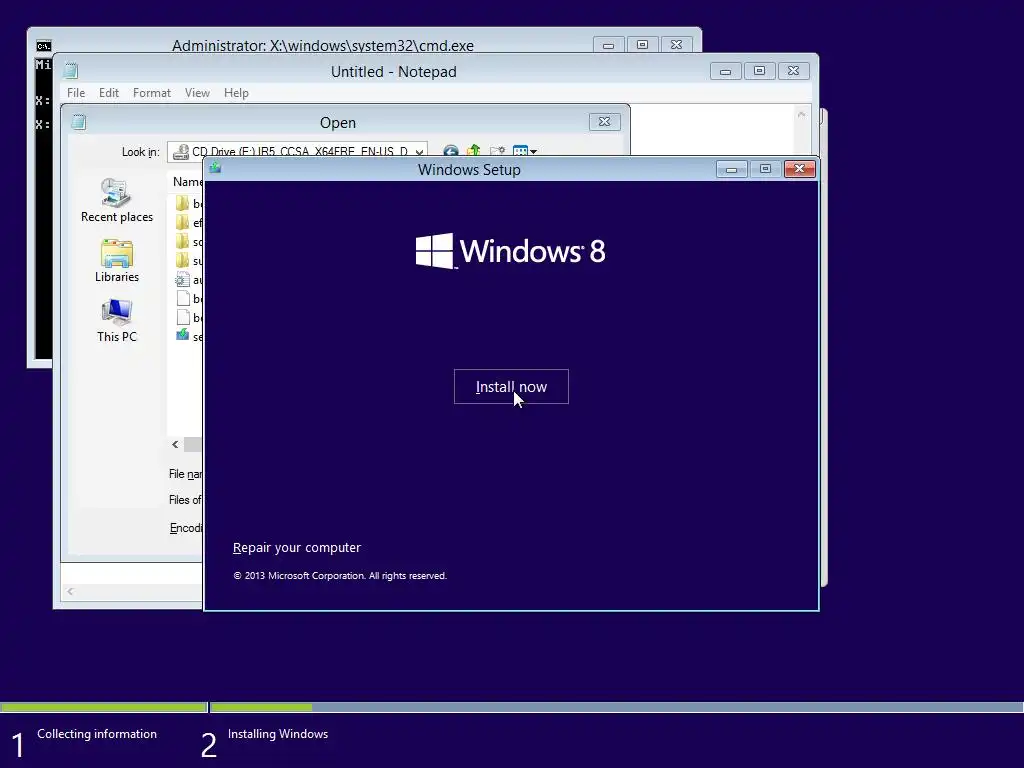
Task: Maximize the Windows Setup window
Action: (x=765, y=169)
